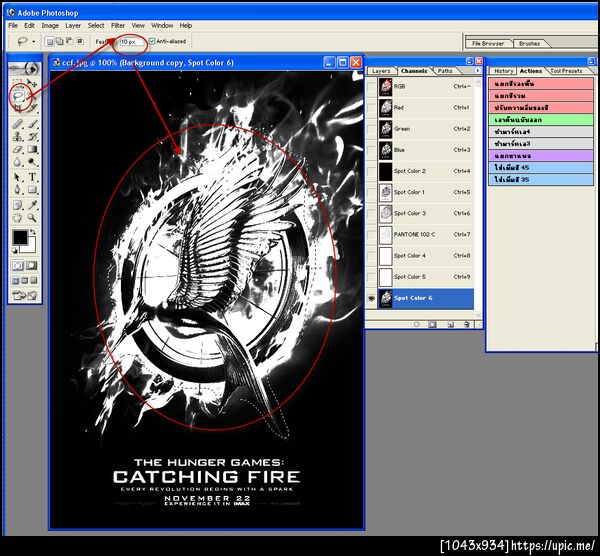
Task: Select the Healing Brush tool
Action: tap(18, 124)
